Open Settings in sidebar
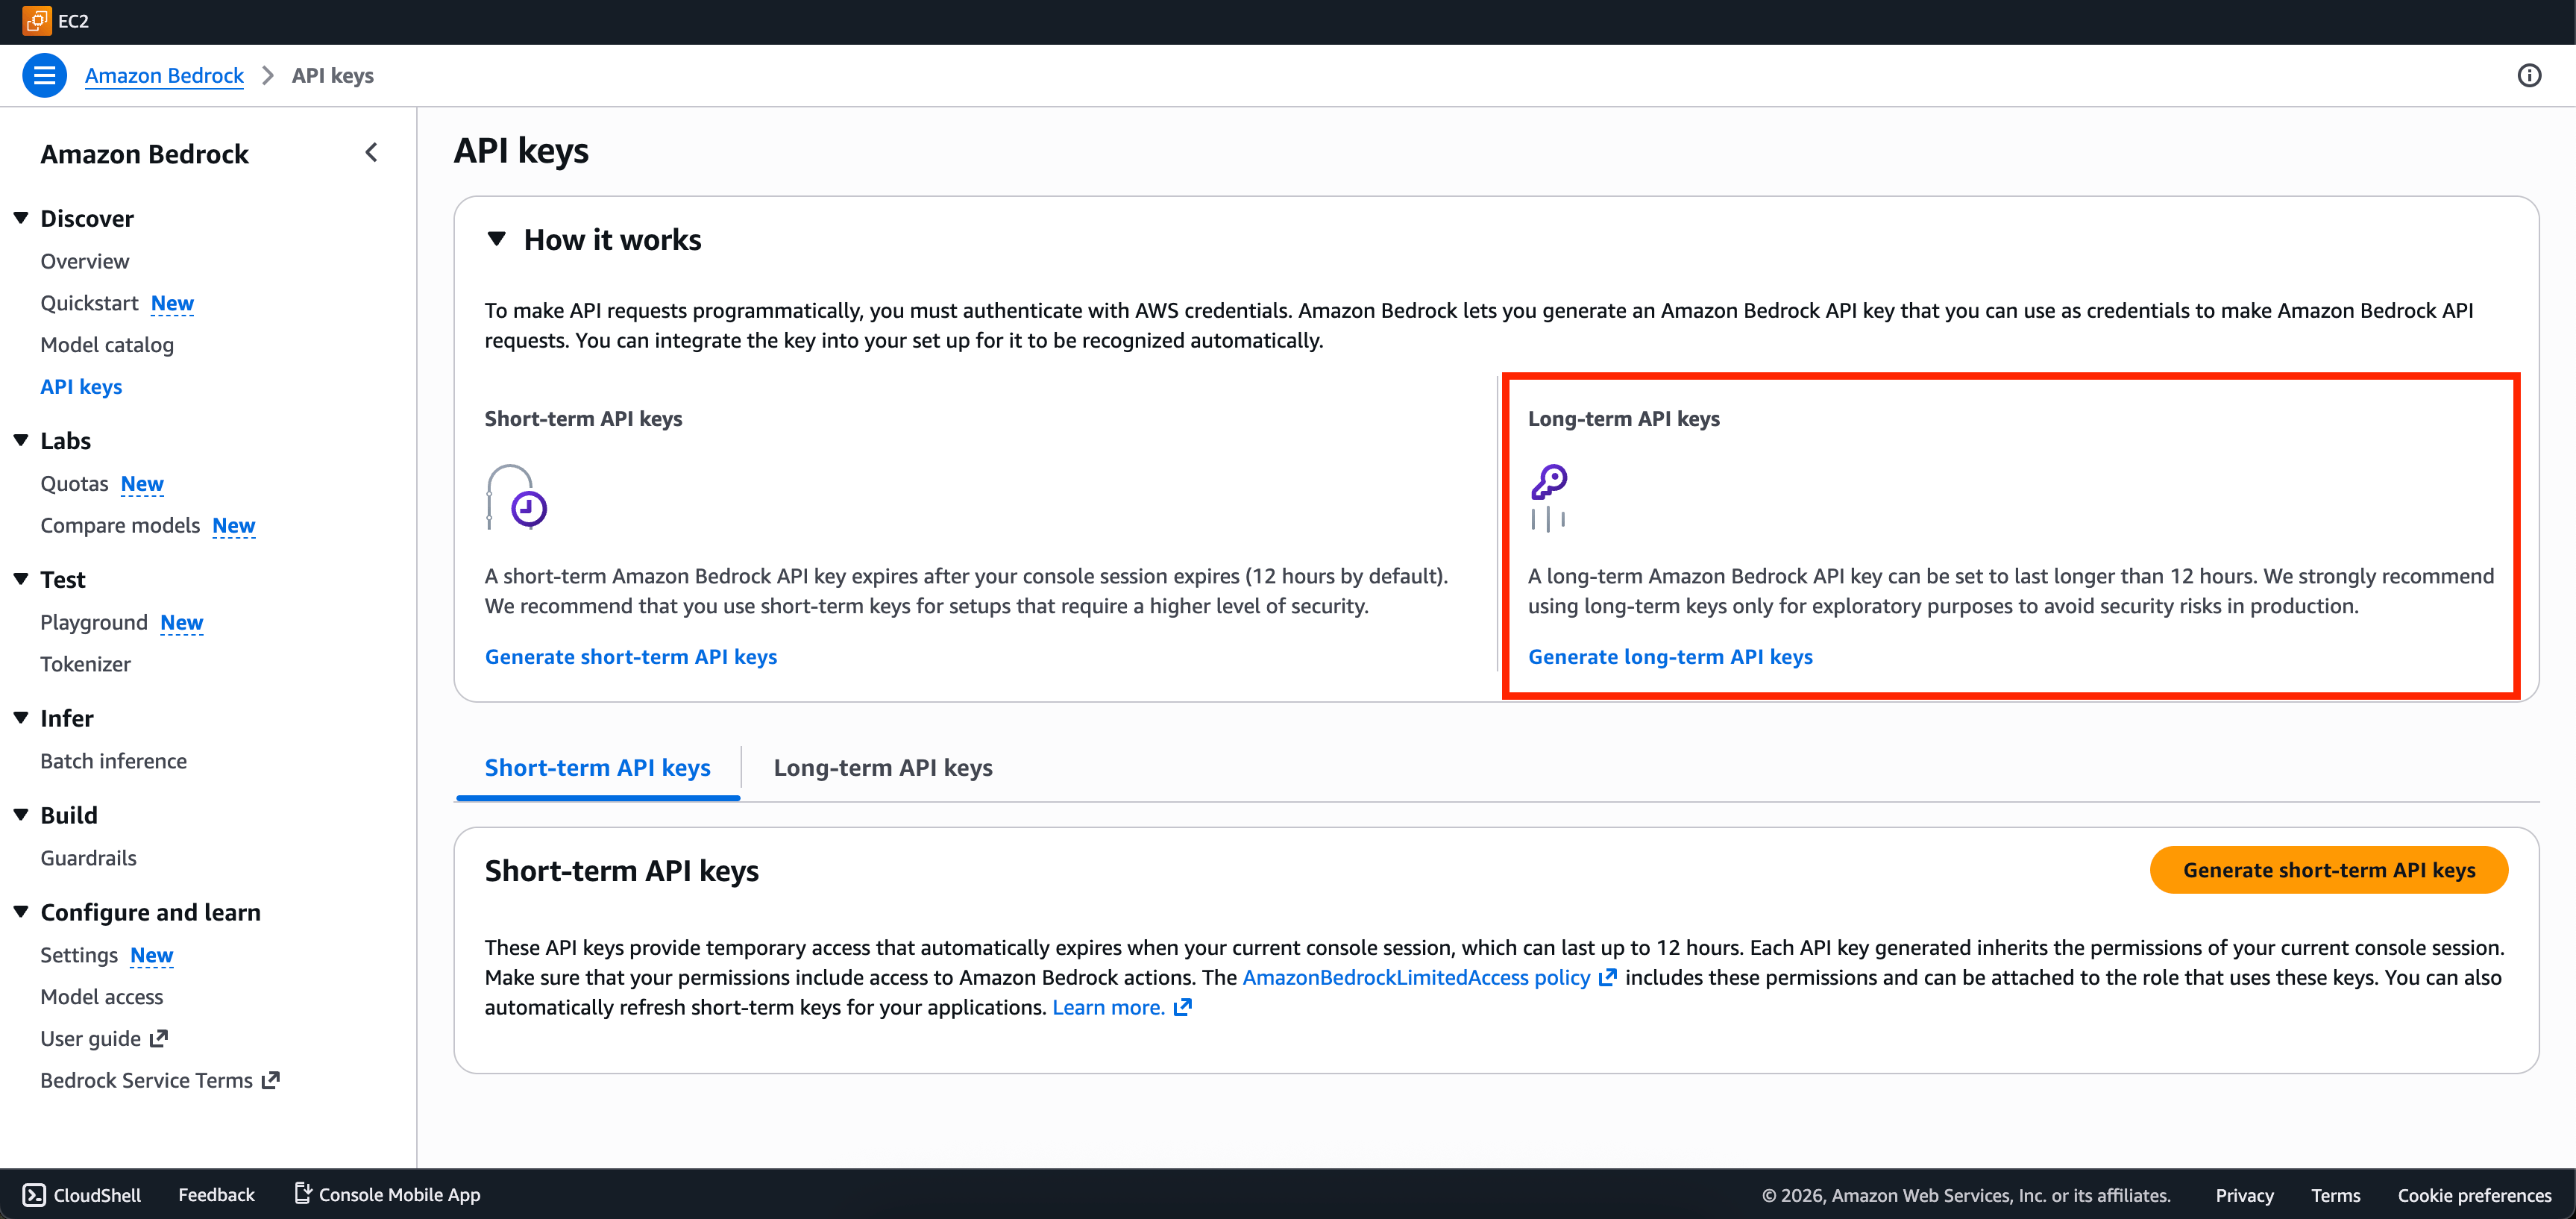This screenshot has width=2576, height=1219. (79, 955)
